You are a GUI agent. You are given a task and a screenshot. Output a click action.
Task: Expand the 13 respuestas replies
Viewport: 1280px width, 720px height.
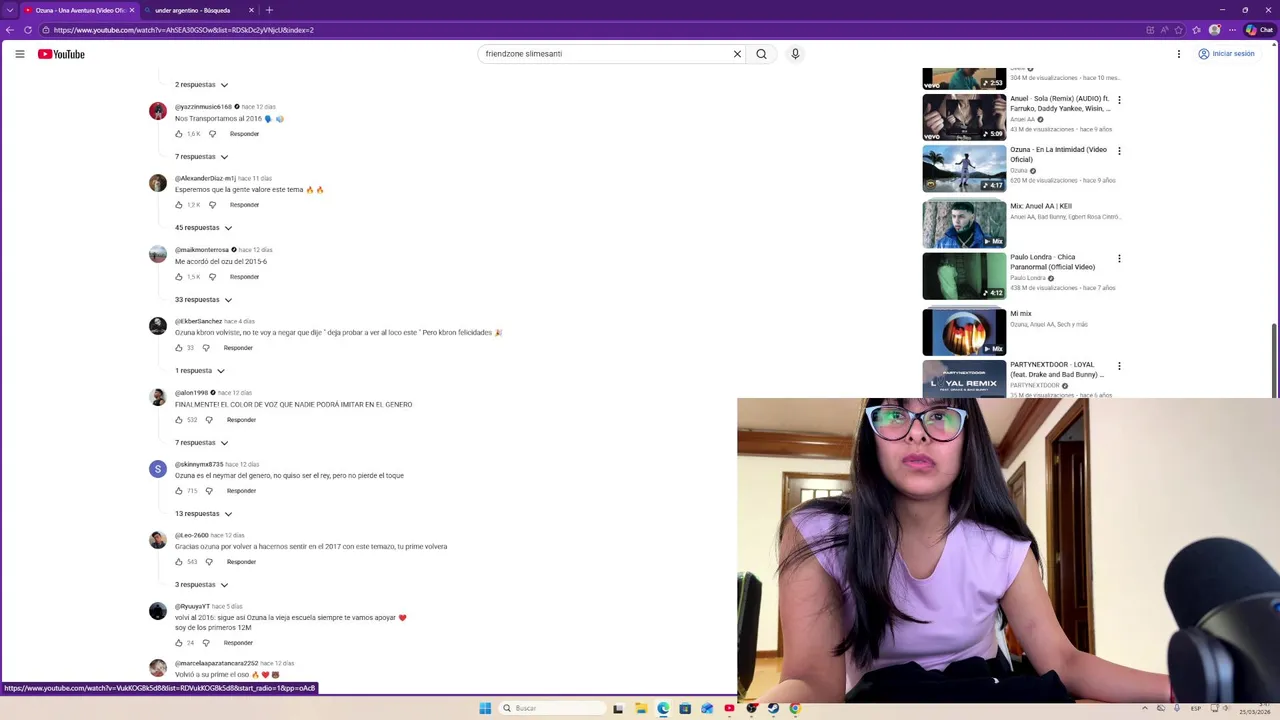pyautogui.click(x=203, y=514)
